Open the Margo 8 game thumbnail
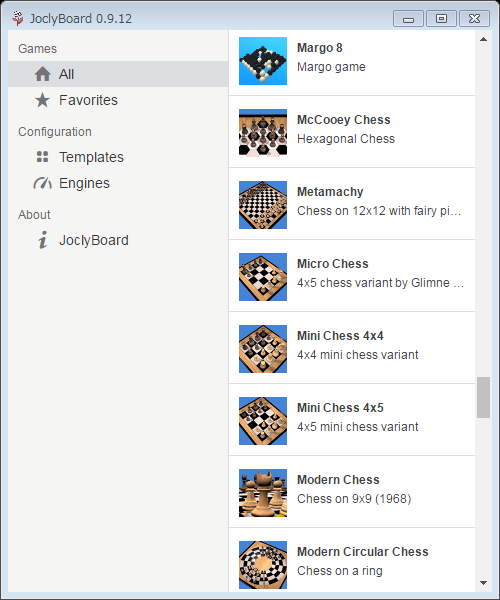The height and width of the screenshot is (600, 500). [x=263, y=61]
